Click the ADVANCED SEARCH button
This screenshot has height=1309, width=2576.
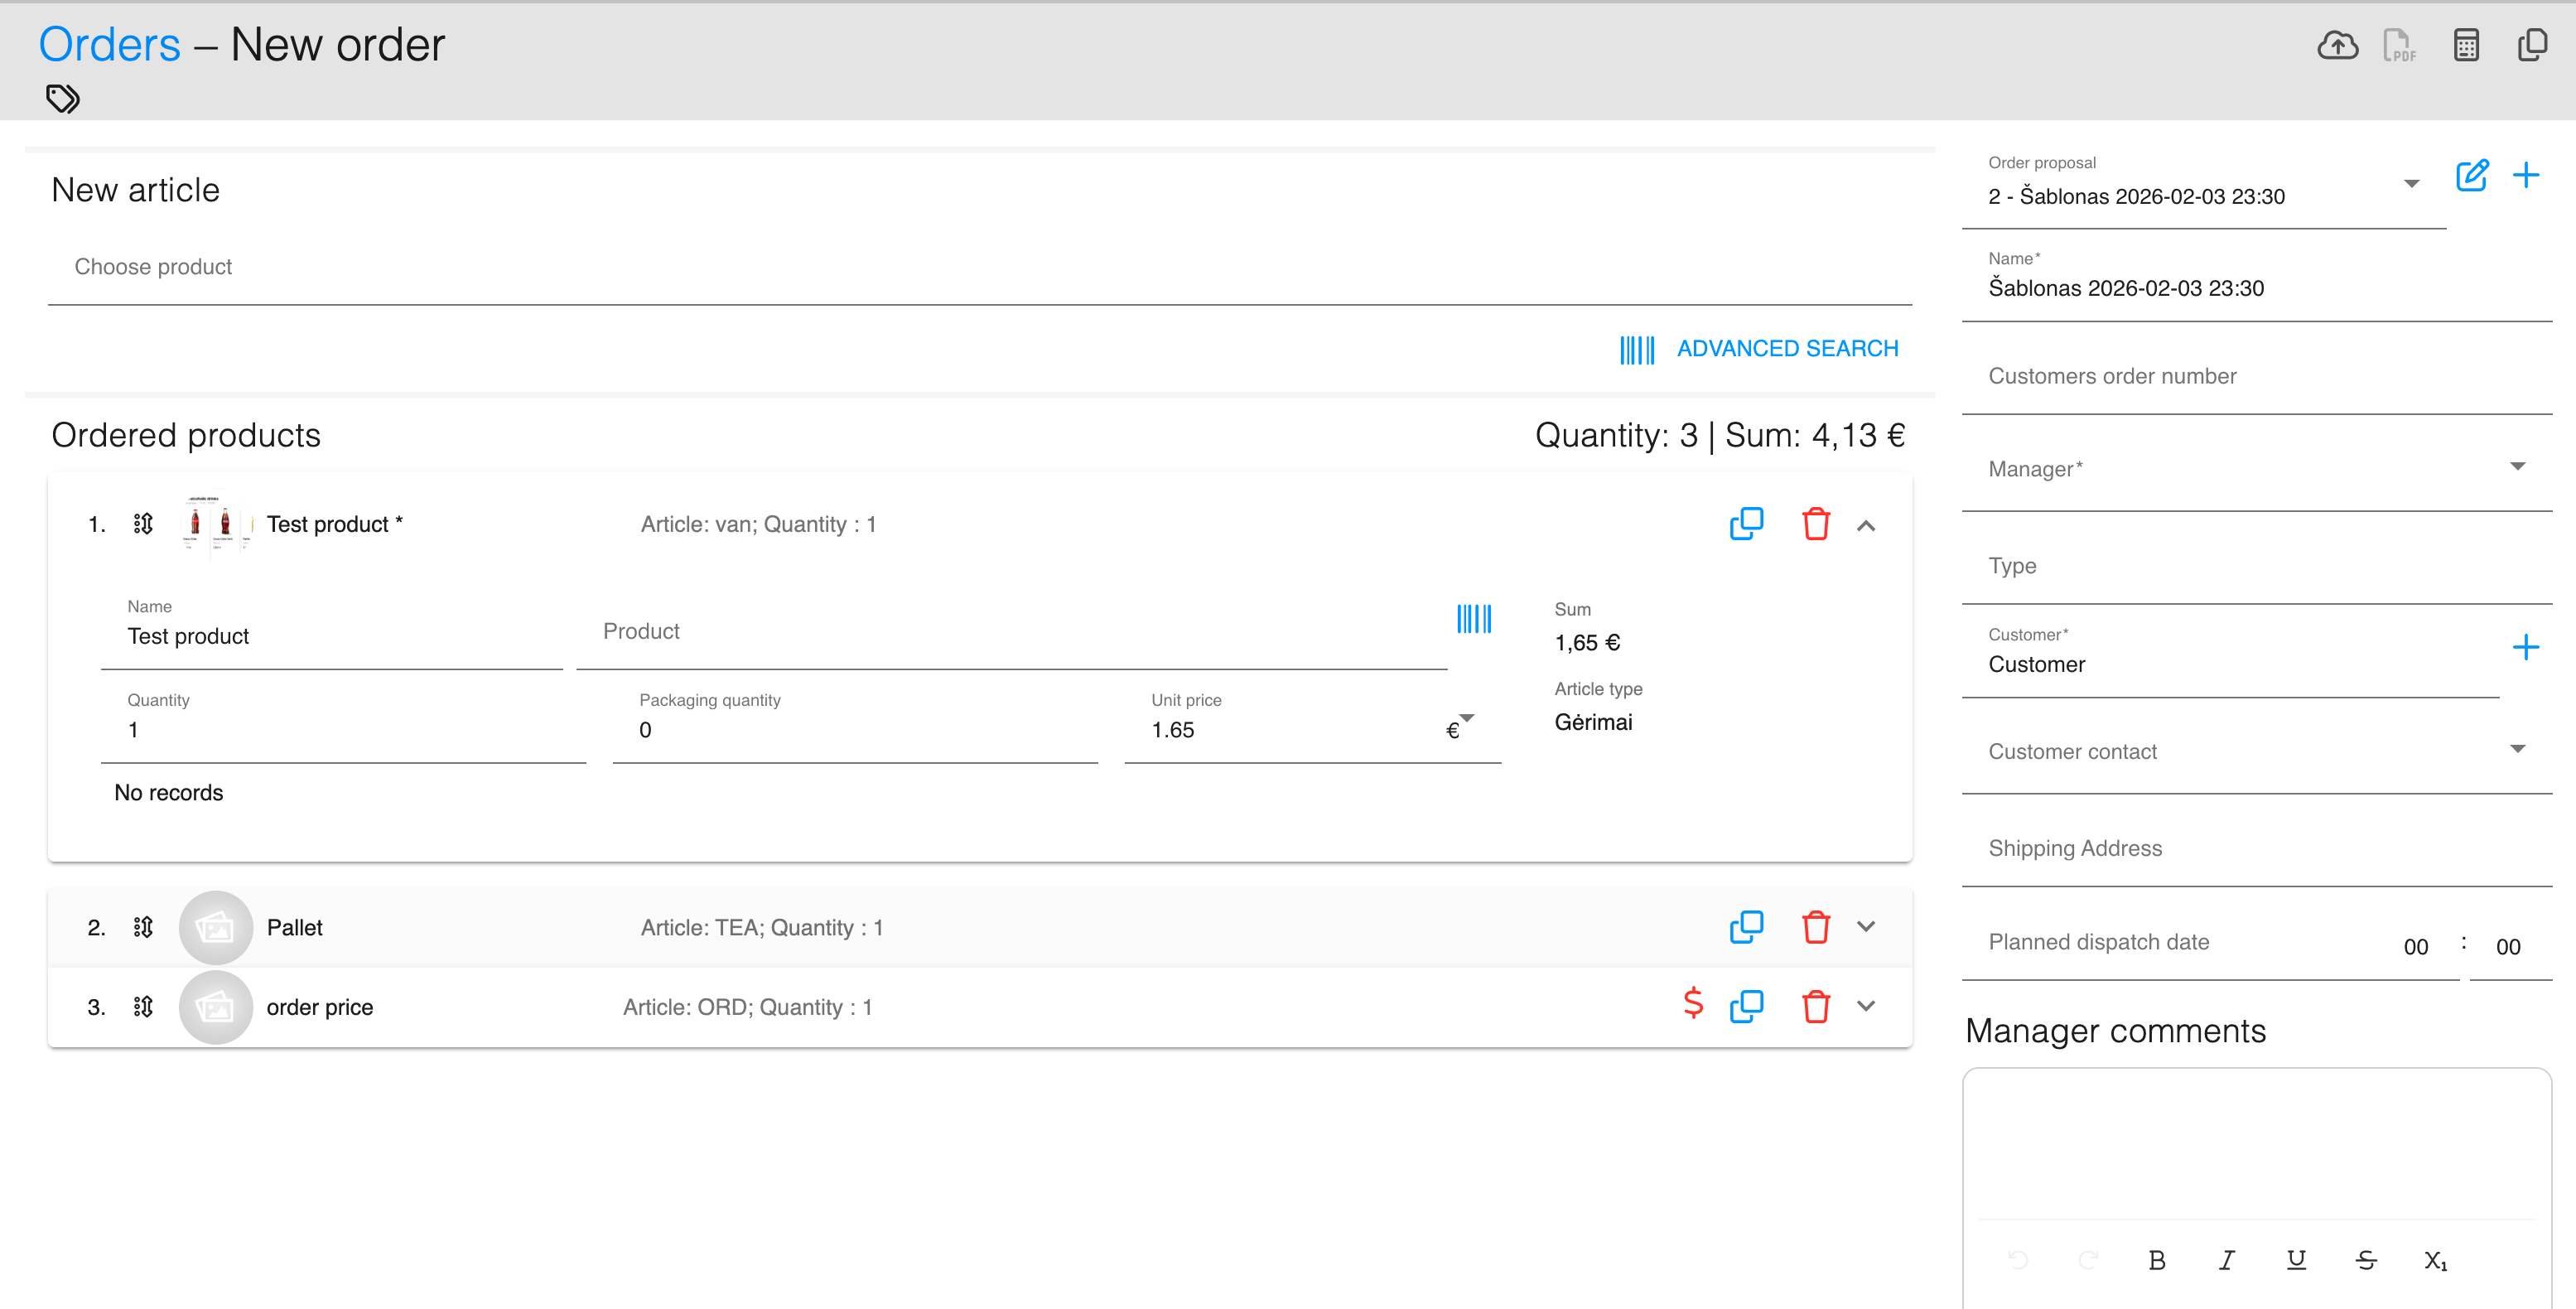point(1786,349)
